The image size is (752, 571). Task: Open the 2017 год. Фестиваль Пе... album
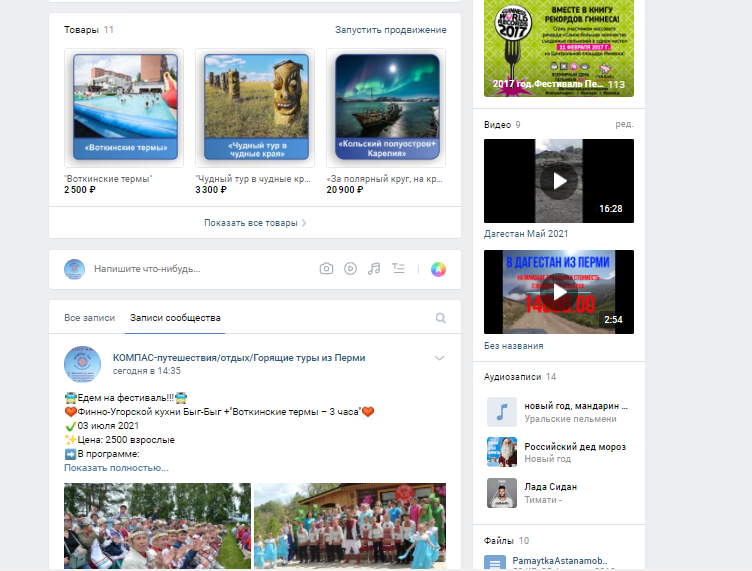pyautogui.click(x=559, y=48)
